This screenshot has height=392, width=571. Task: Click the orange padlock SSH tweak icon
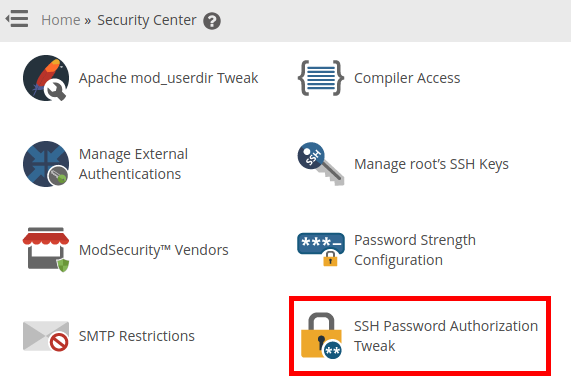[x=321, y=336]
